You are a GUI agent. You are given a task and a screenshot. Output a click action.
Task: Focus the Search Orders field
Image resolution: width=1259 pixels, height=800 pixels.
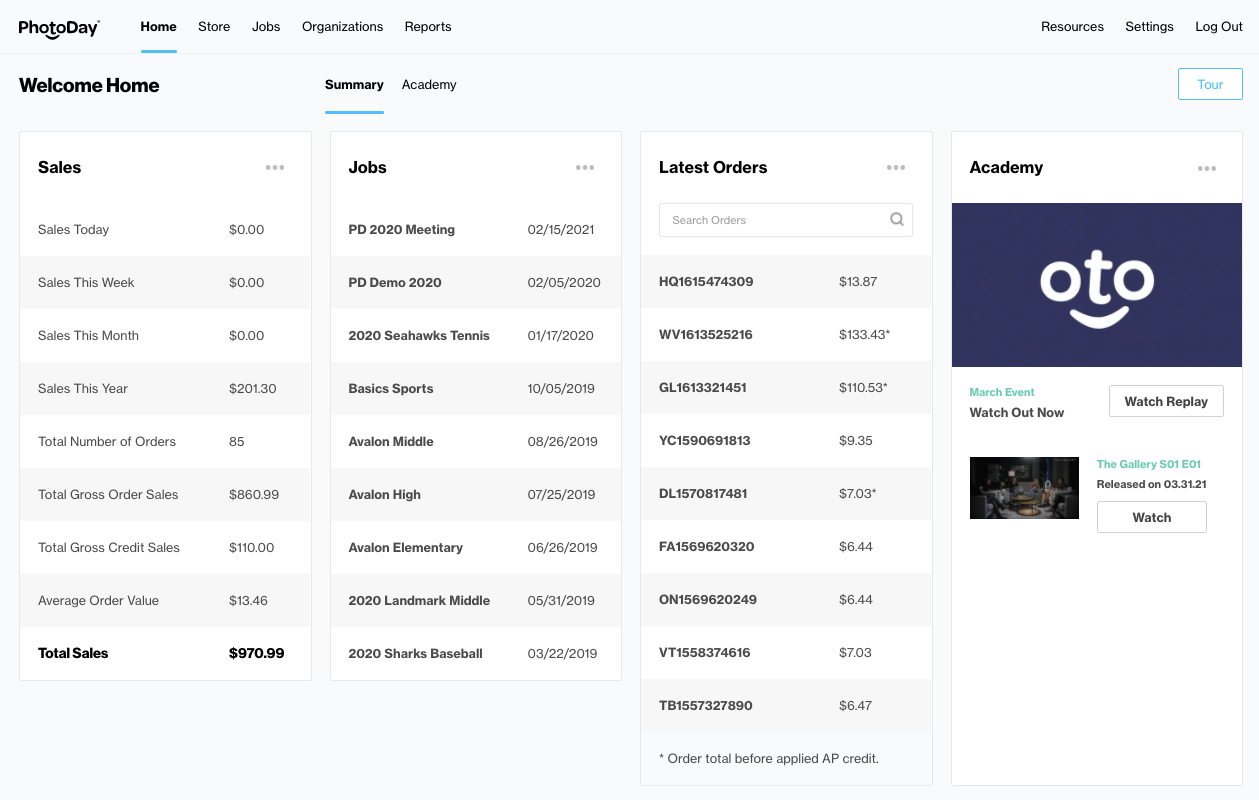click(x=786, y=220)
